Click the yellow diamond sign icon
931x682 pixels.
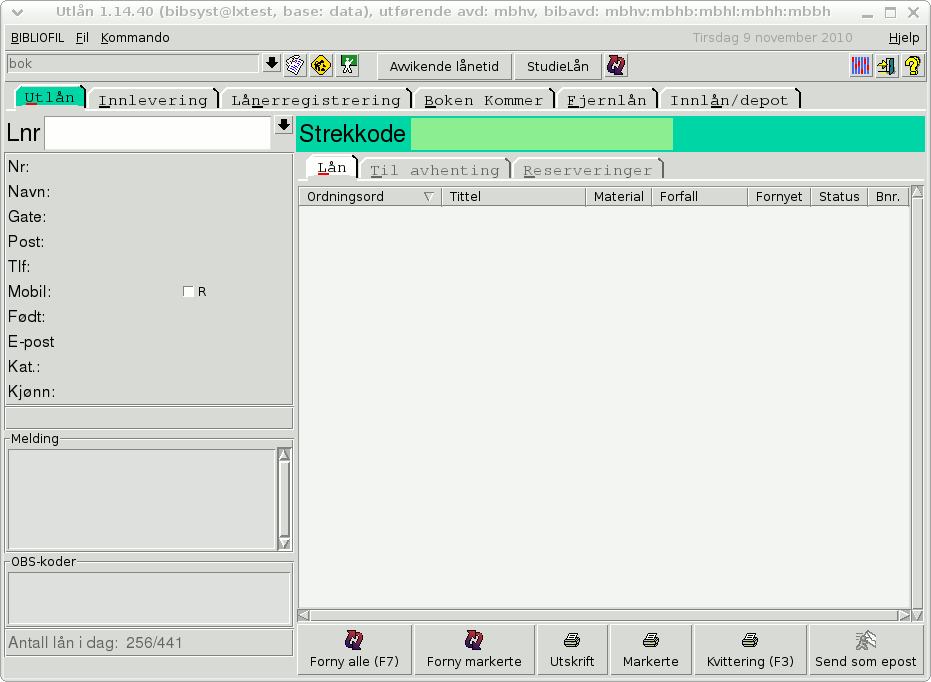pyautogui.click(x=321, y=65)
